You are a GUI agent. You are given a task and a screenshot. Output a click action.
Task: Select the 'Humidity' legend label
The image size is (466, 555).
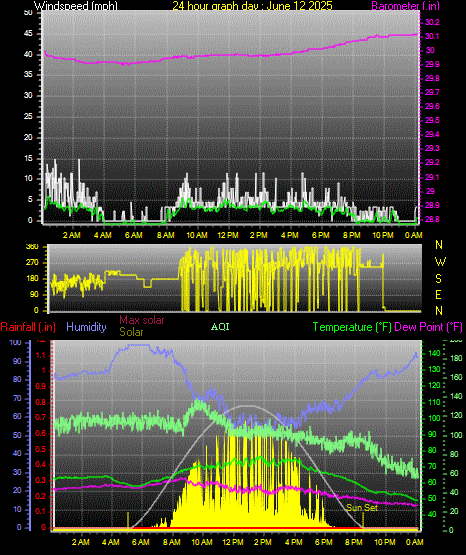[86, 327]
